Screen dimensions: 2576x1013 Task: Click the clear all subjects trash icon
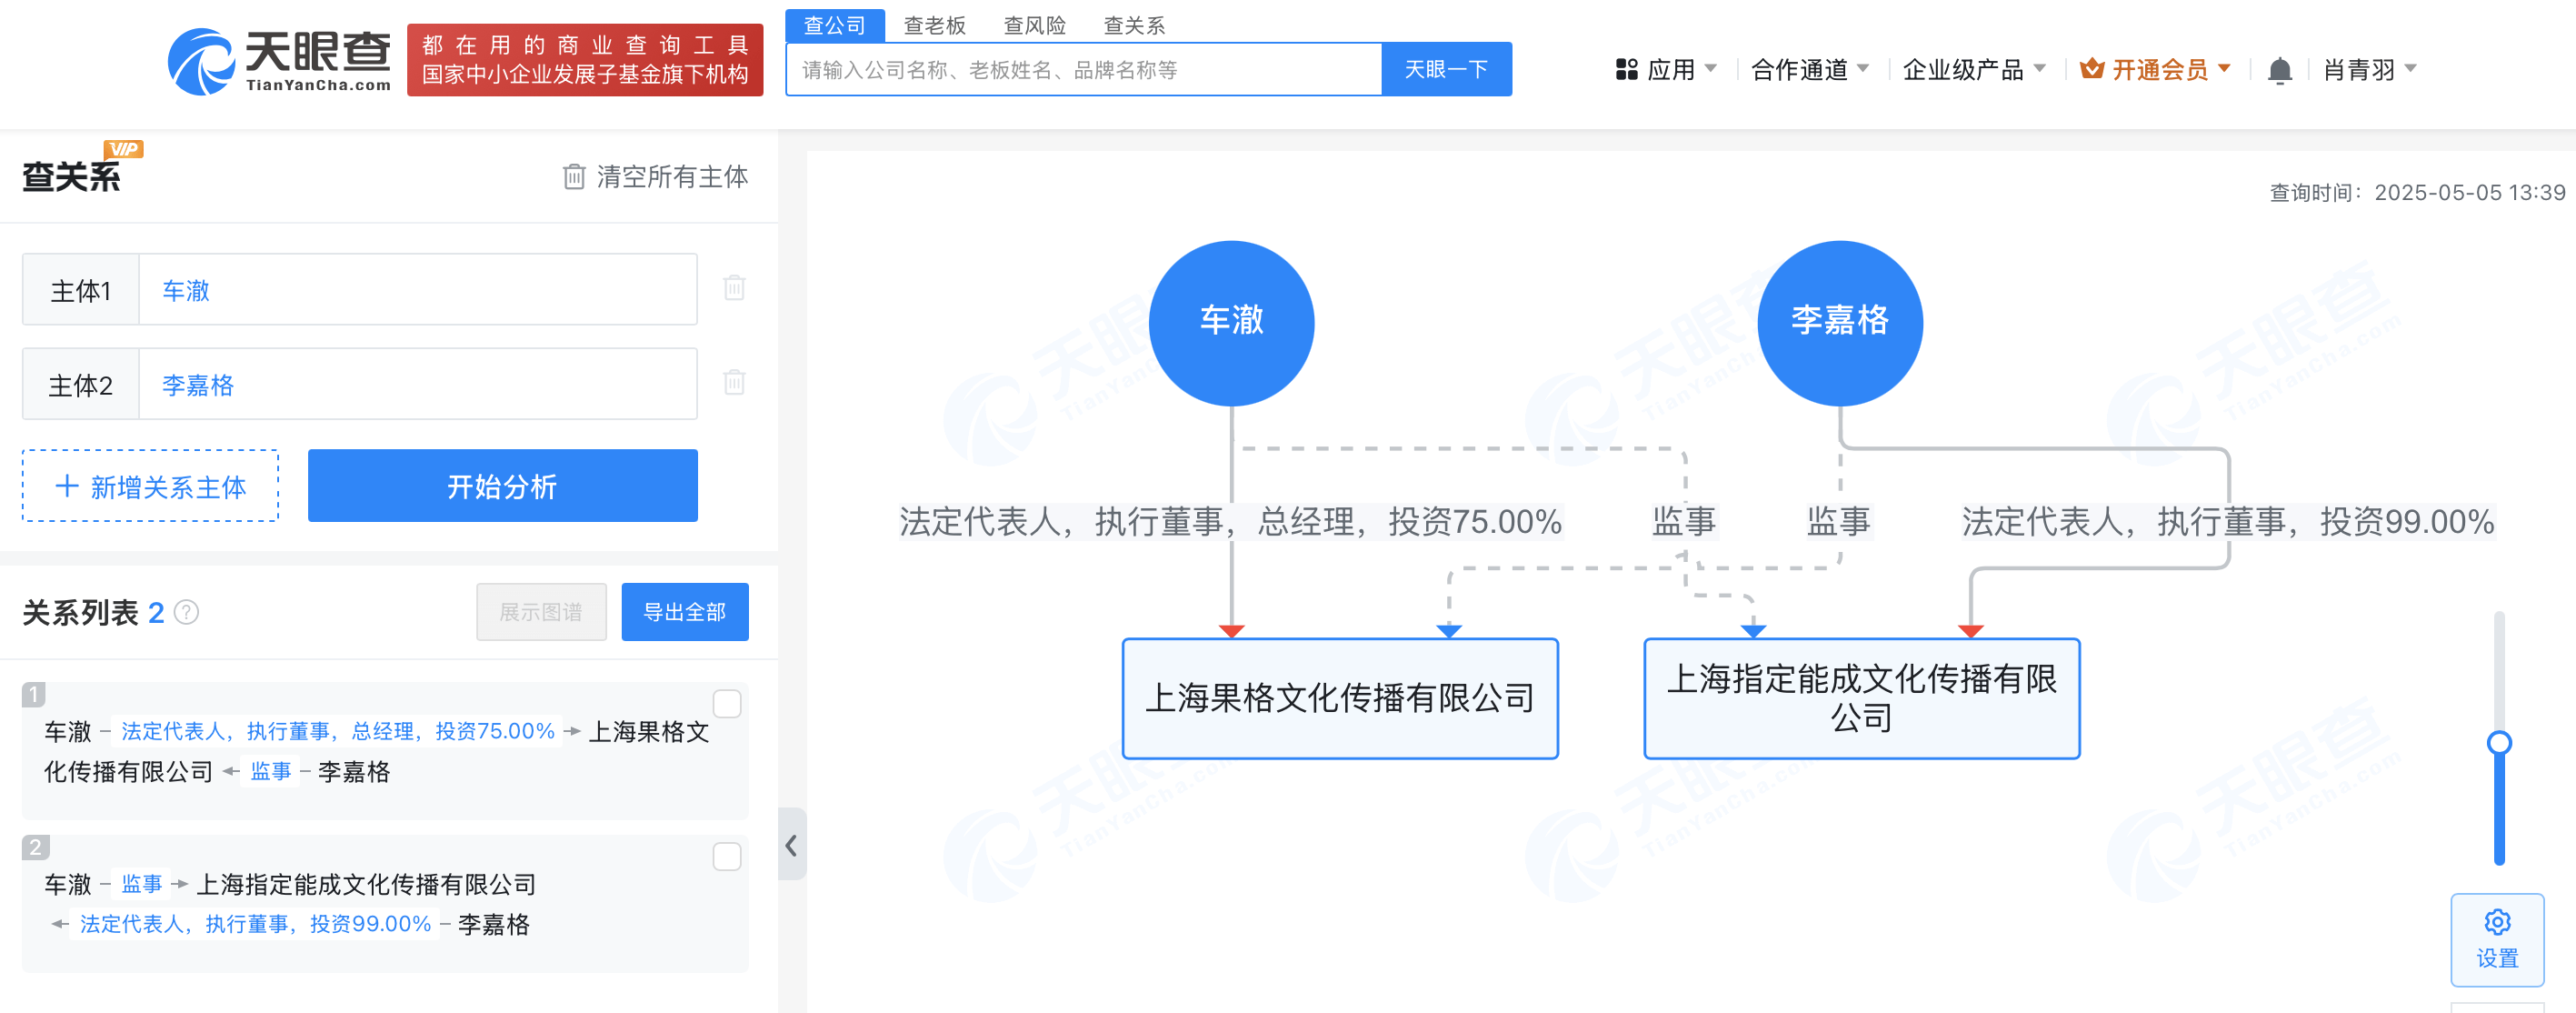(x=573, y=177)
